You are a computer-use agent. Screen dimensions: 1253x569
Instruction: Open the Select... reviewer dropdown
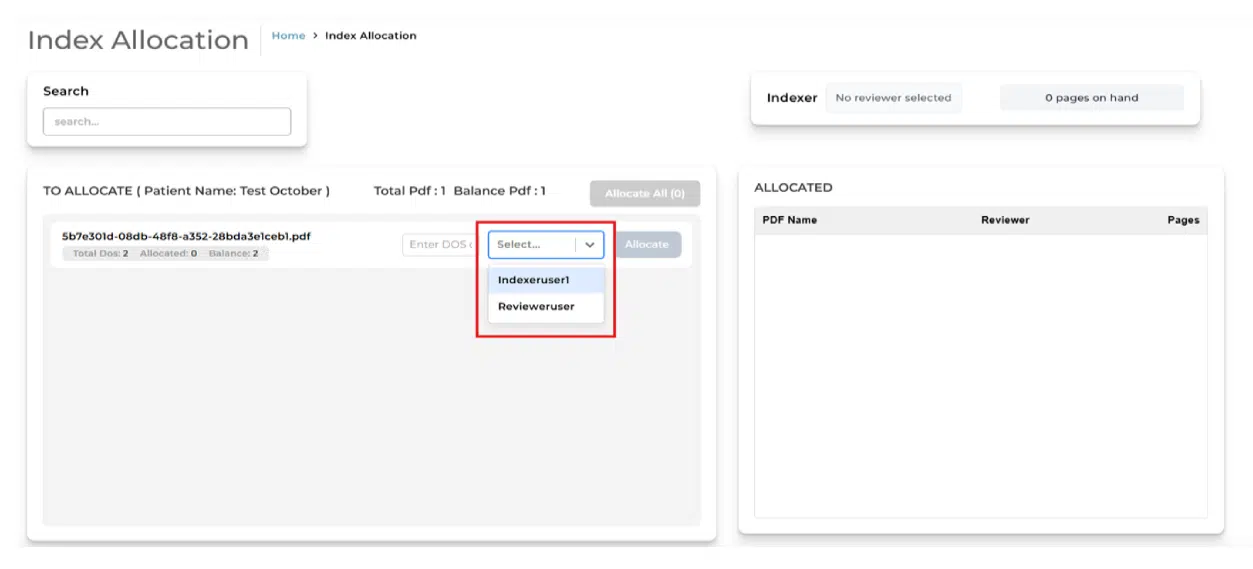click(x=532, y=245)
